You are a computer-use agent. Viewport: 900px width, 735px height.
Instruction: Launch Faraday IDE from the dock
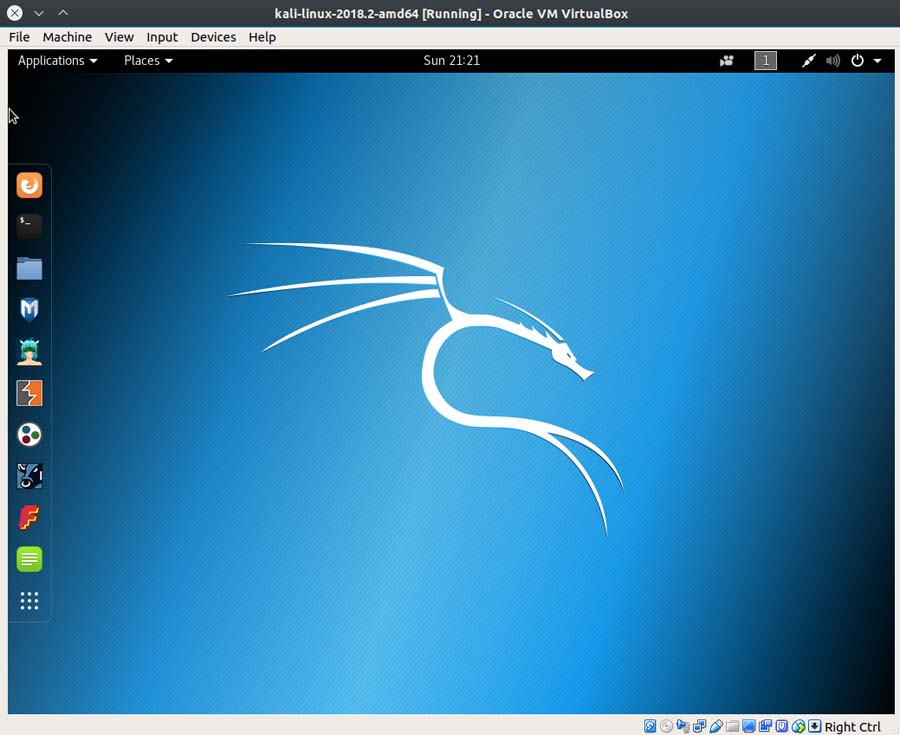29,518
